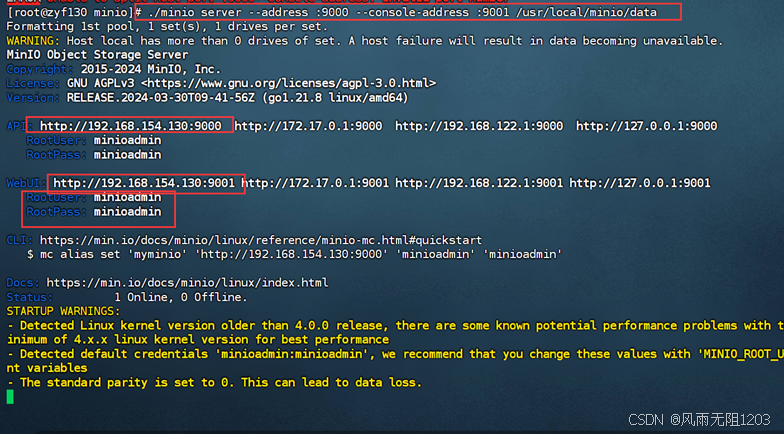Viewport: 784px width, 434px height.
Task: Click the WebUI address http://127.0.0.1:9001
Action: tap(640, 183)
